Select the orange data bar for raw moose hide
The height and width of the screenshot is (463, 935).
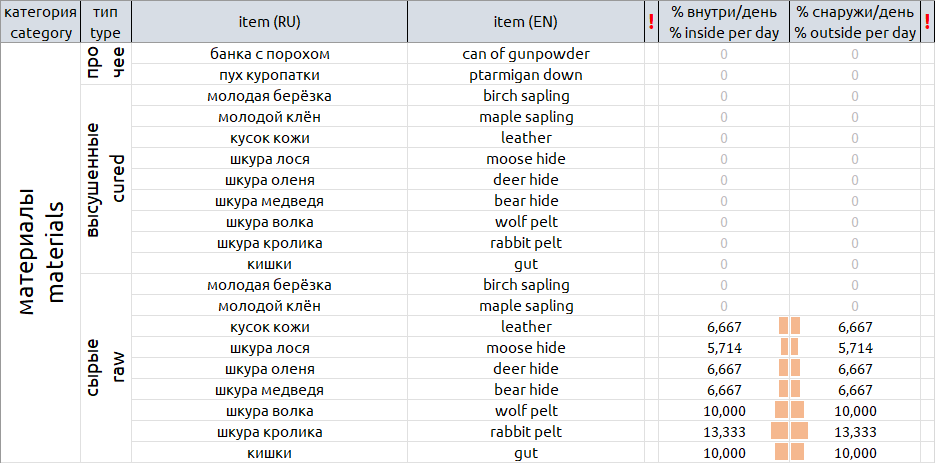(789, 347)
